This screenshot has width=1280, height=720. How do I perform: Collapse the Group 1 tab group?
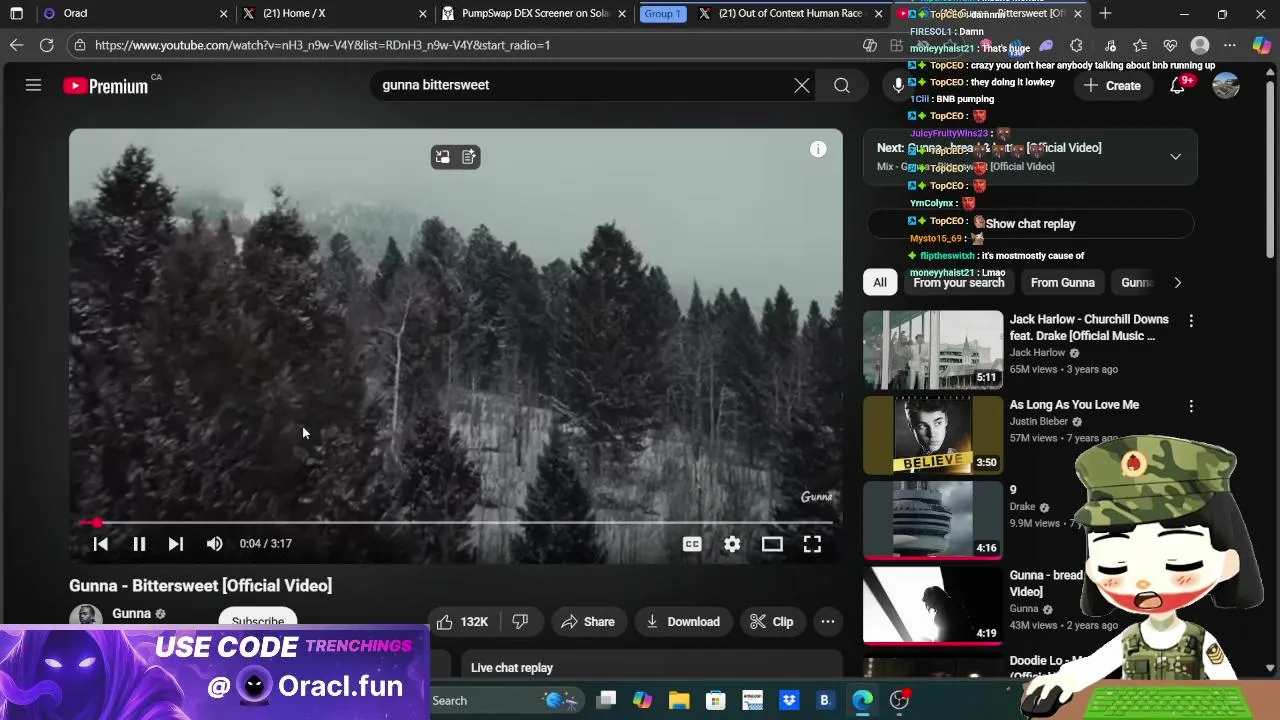pos(662,13)
